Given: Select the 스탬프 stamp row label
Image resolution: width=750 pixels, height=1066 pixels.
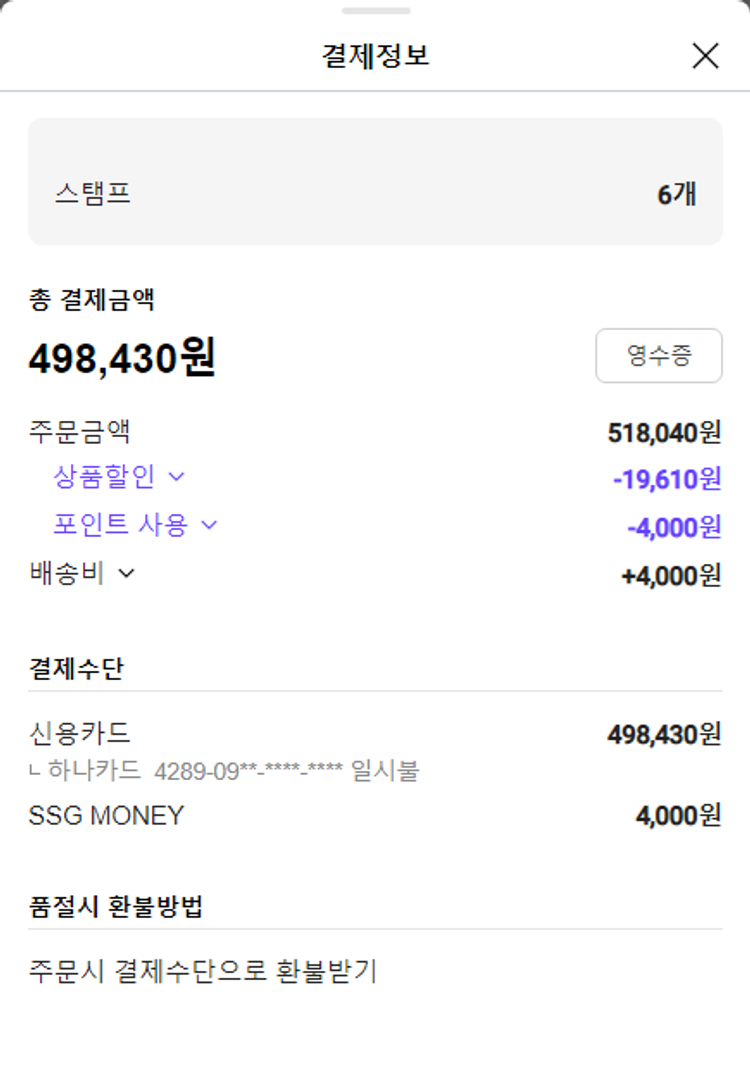Looking at the screenshot, I should coord(93,193).
